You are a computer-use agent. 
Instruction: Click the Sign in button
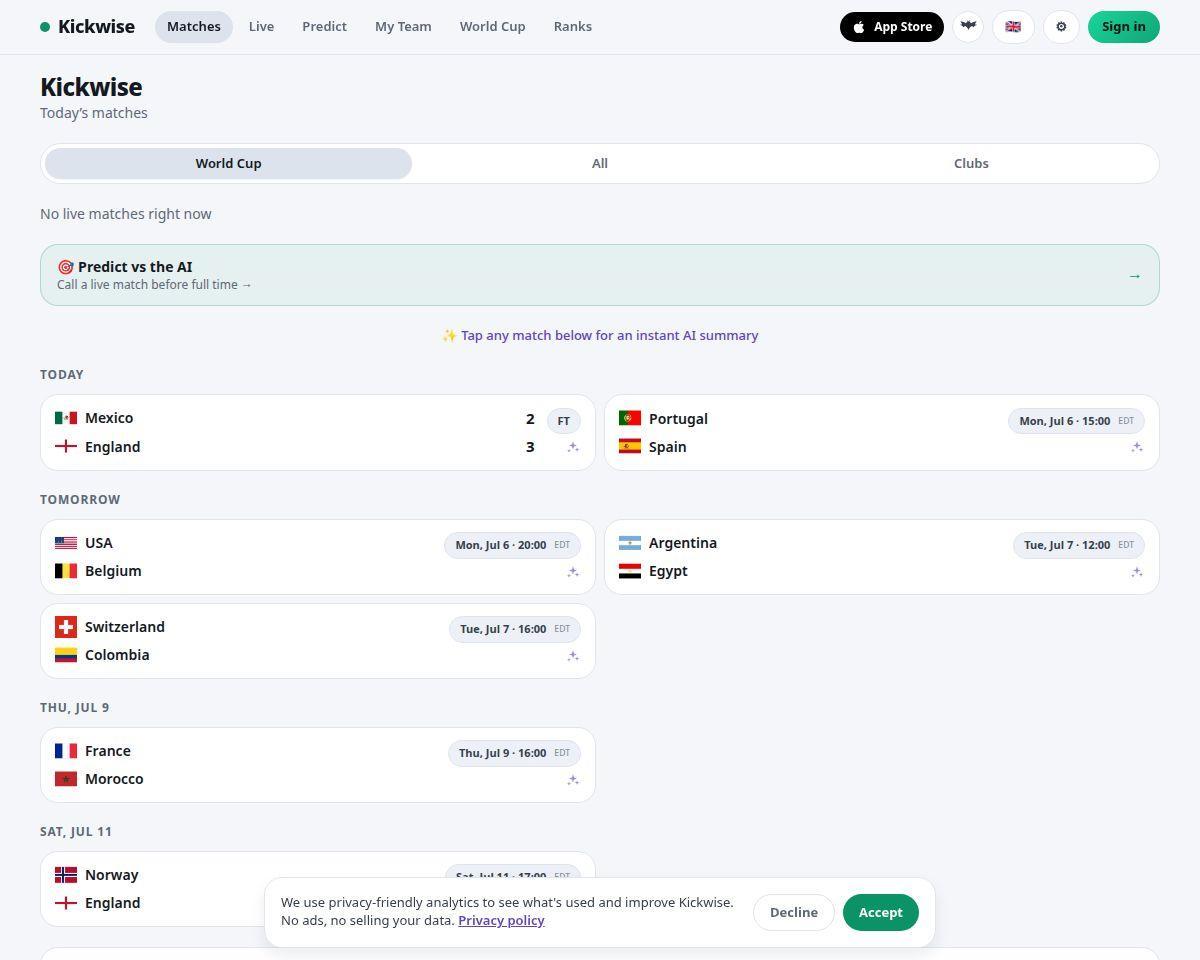point(1124,27)
